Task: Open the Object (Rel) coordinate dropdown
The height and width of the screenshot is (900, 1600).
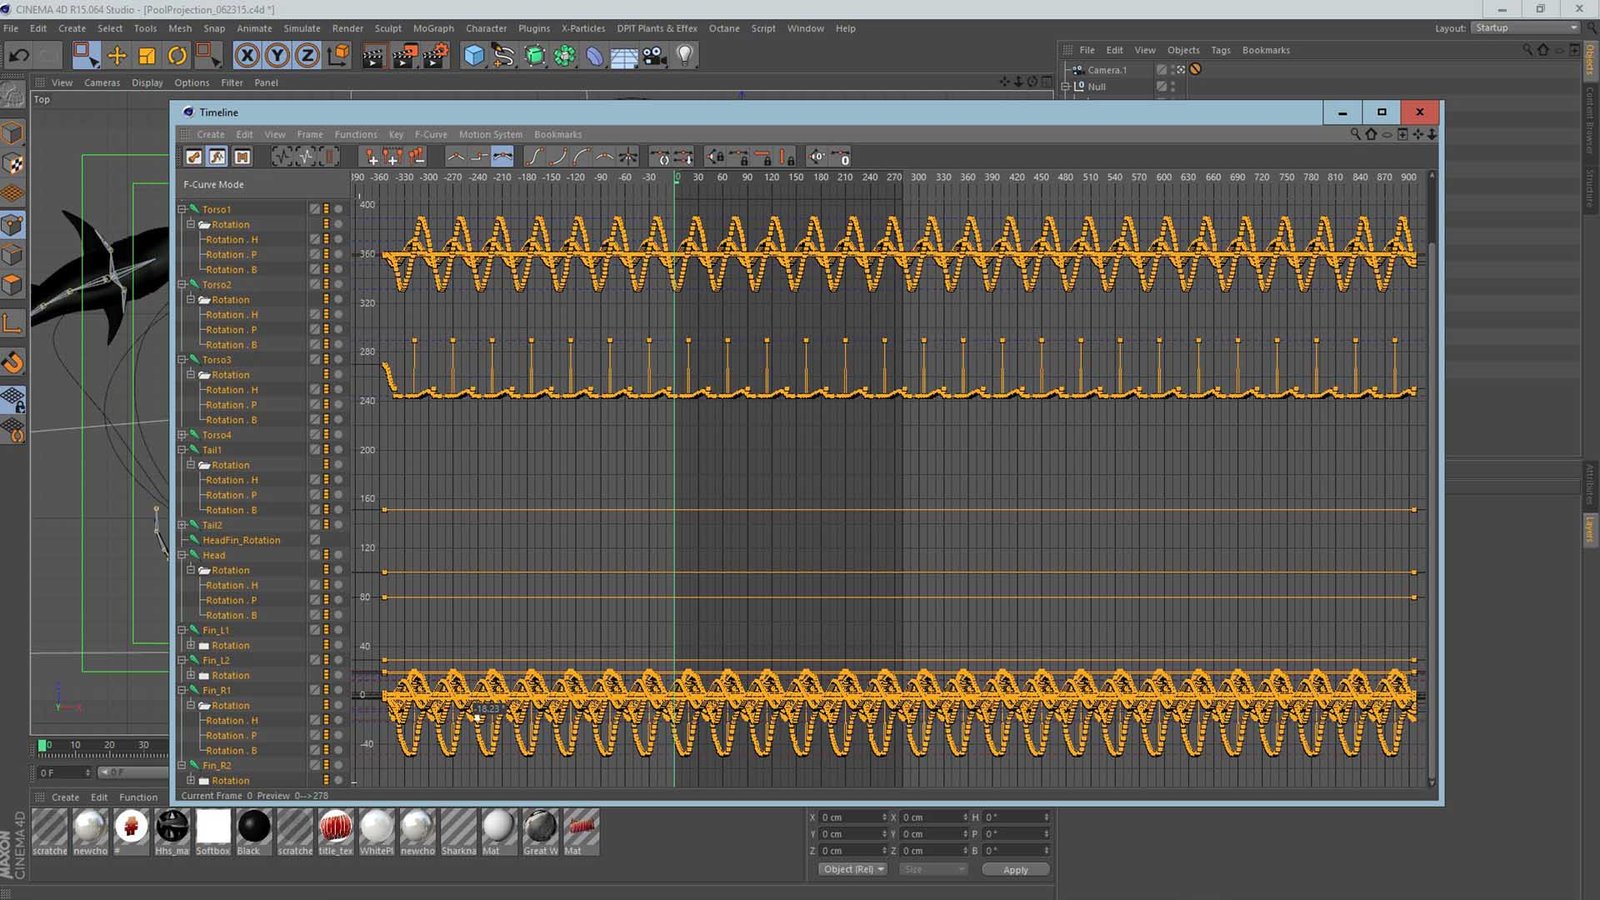Action: coord(853,869)
